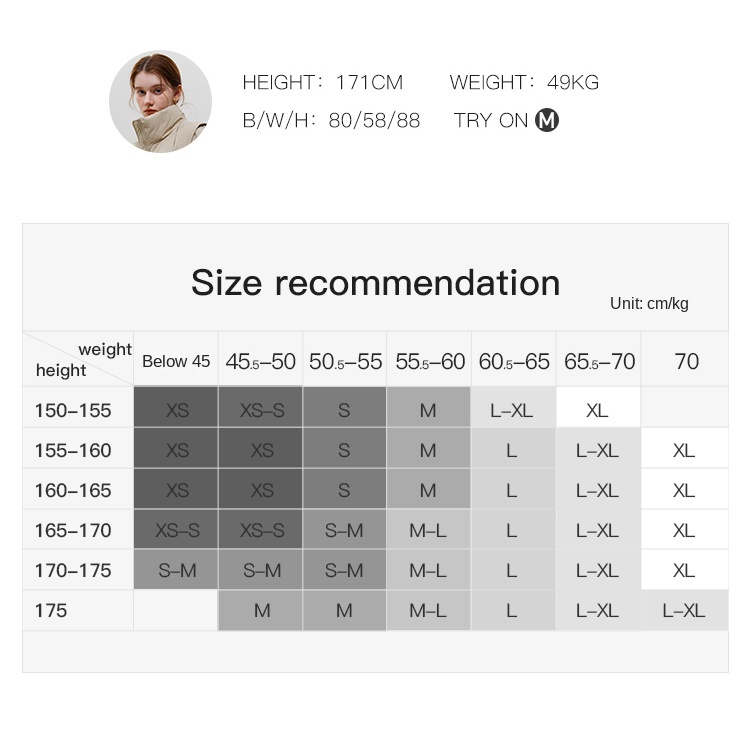Select the 'HEIGHT: 171CM' text
The width and height of the screenshot is (750, 733).
click(323, 82)
